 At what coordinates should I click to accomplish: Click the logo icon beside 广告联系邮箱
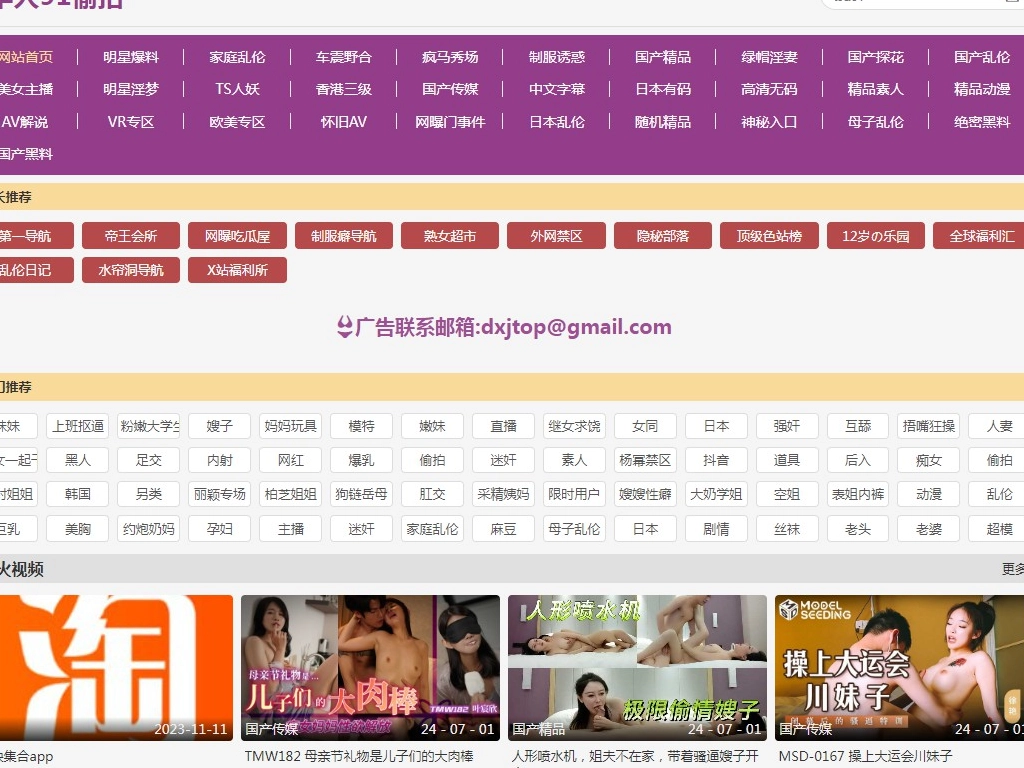point(345,327)
